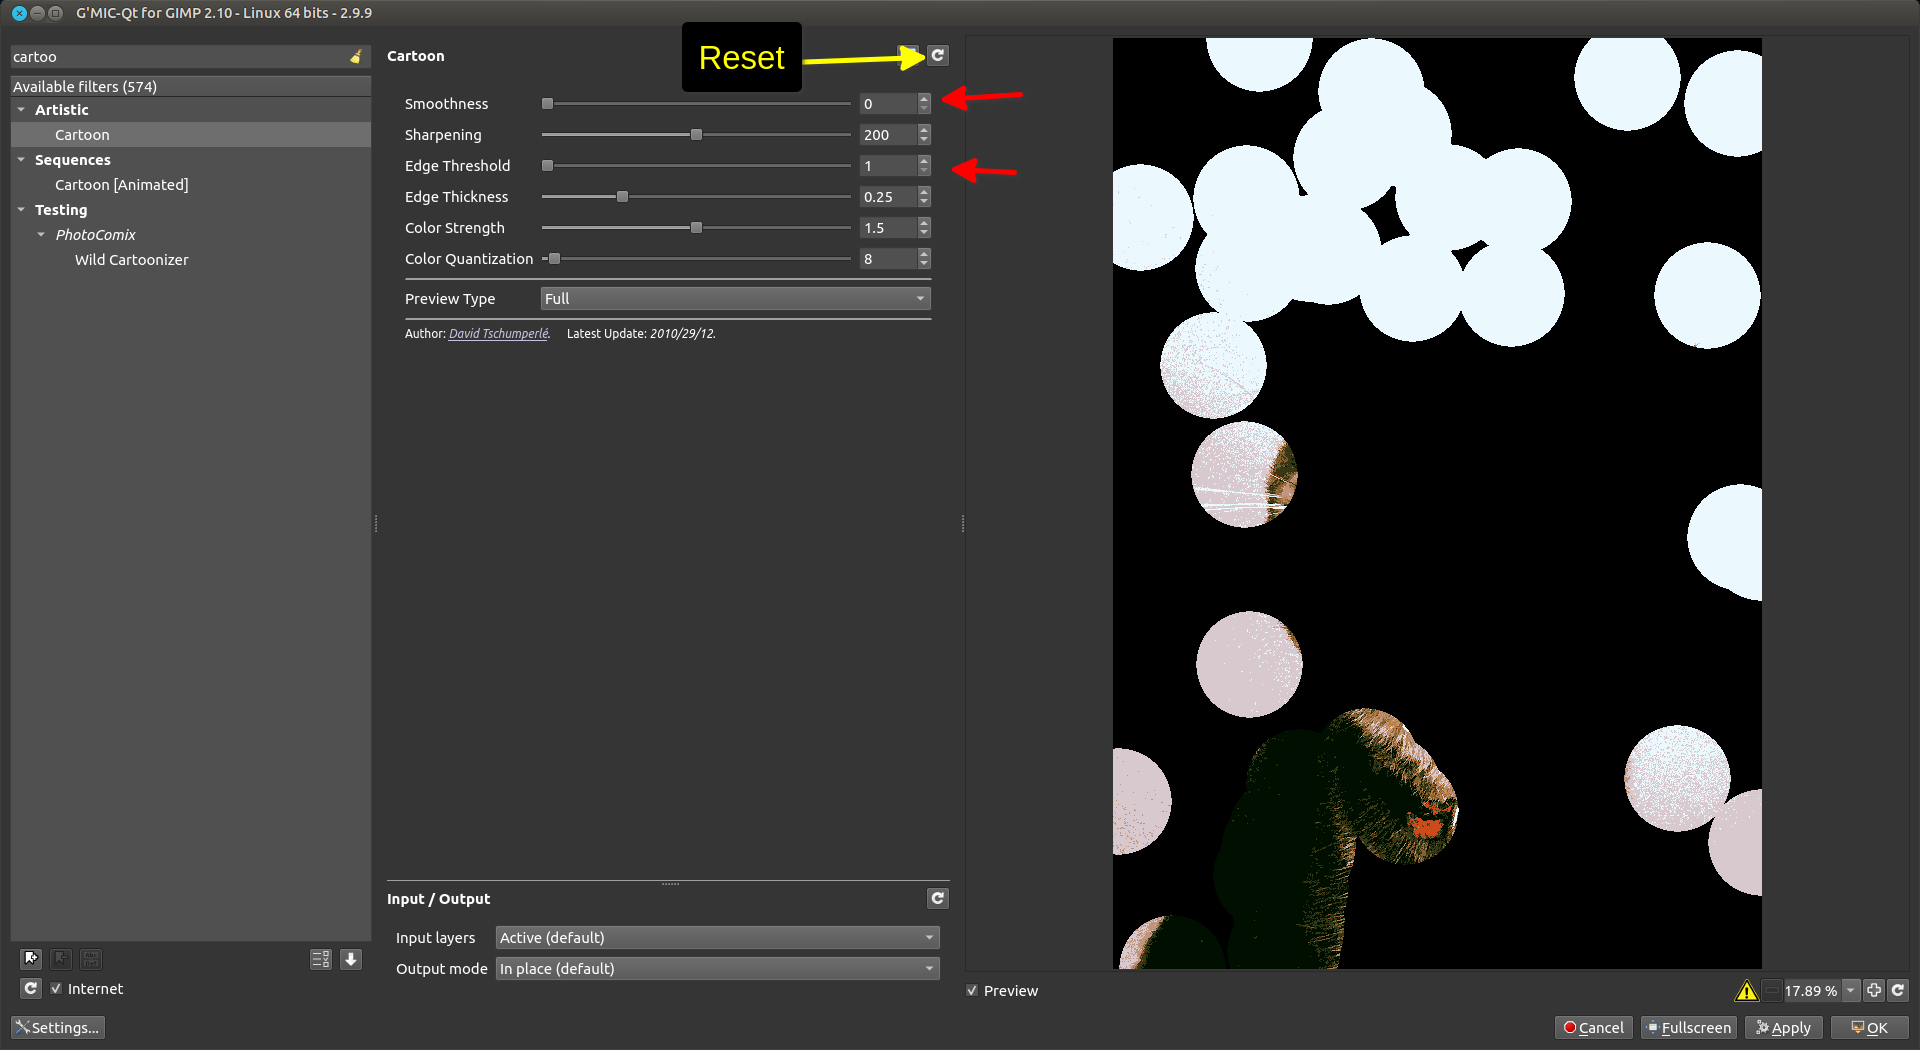This screenshot has width=1920, height=1050.
Task: Open the Output mode dropdown
Action: (717, 968)
